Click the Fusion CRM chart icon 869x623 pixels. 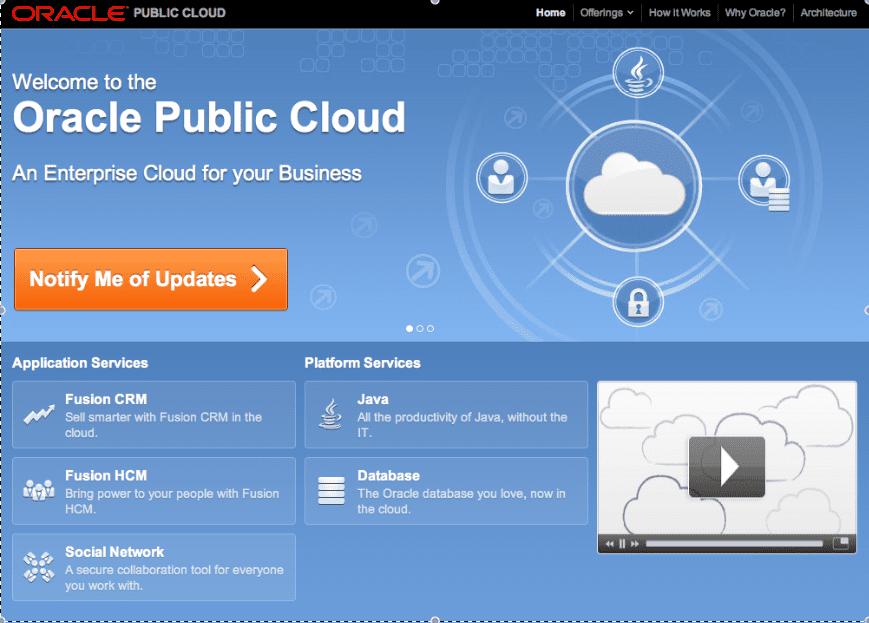[39, 414]
